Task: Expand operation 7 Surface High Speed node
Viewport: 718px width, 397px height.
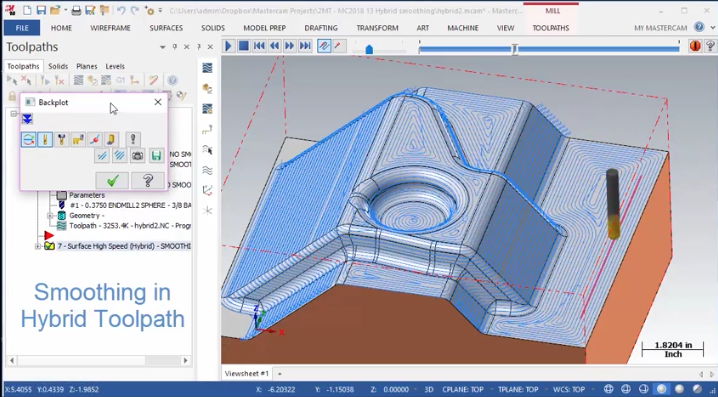Action: [x=38, y=246]
